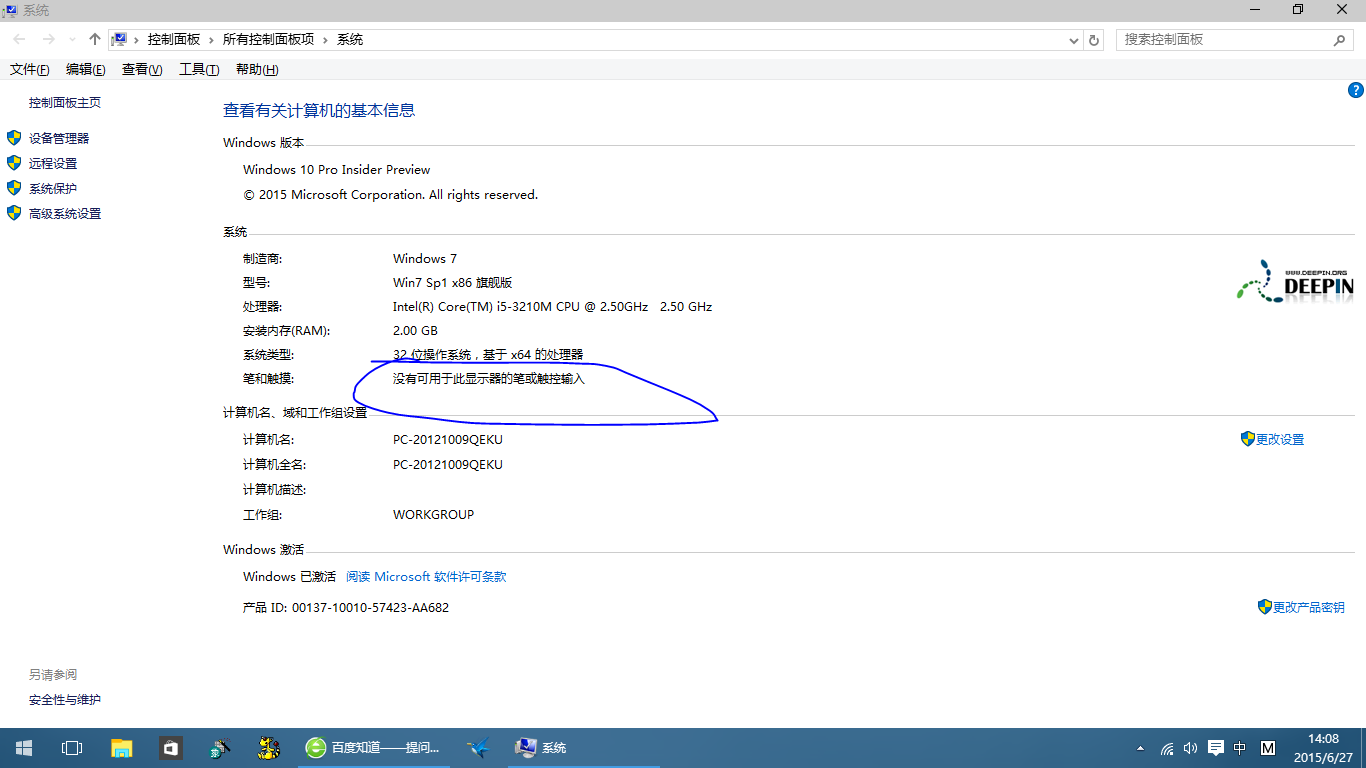The width and height of the screenshot is (1366, 768).
Task: Select the 2.00 GB RAM value
Action: coord(415,330)
